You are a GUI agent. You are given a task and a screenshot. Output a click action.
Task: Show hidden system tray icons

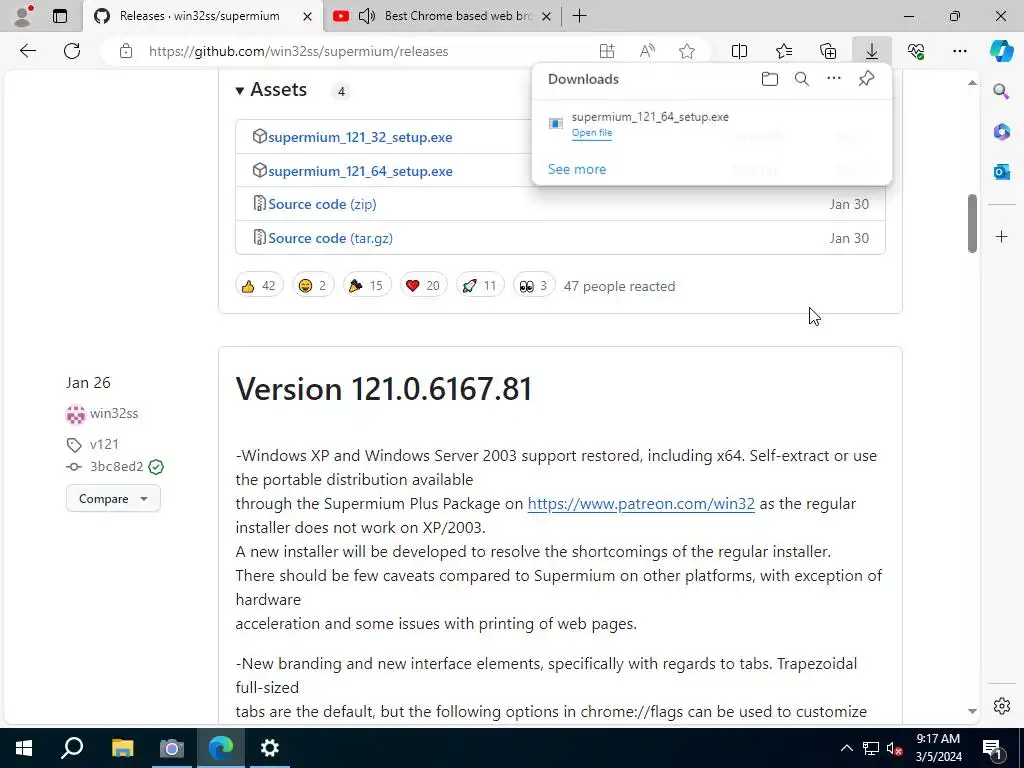tap(846, 748)
